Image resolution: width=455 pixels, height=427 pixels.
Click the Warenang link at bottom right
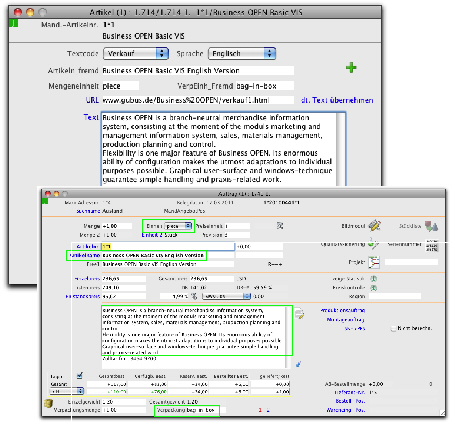pyautogui.click(x=339, y=410)
